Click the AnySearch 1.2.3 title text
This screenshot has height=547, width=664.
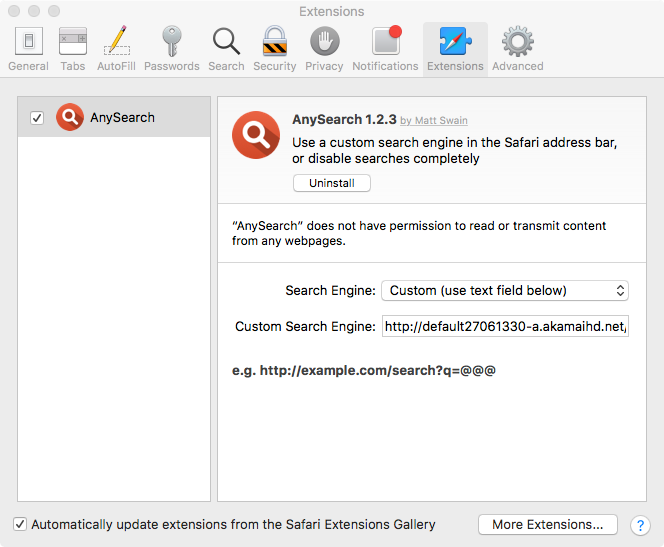(344, 119)
